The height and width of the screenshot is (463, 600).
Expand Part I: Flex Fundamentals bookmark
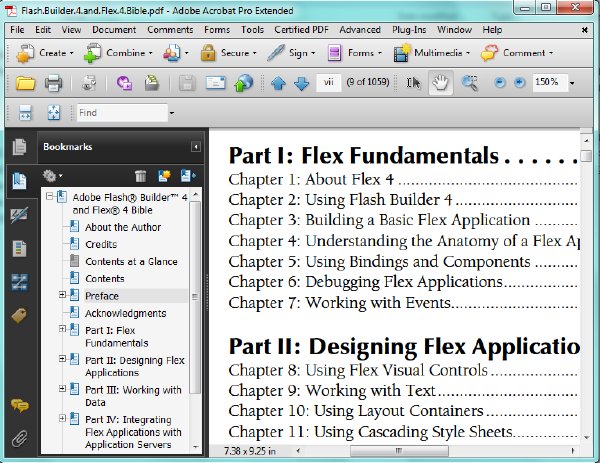click(62, 329)
